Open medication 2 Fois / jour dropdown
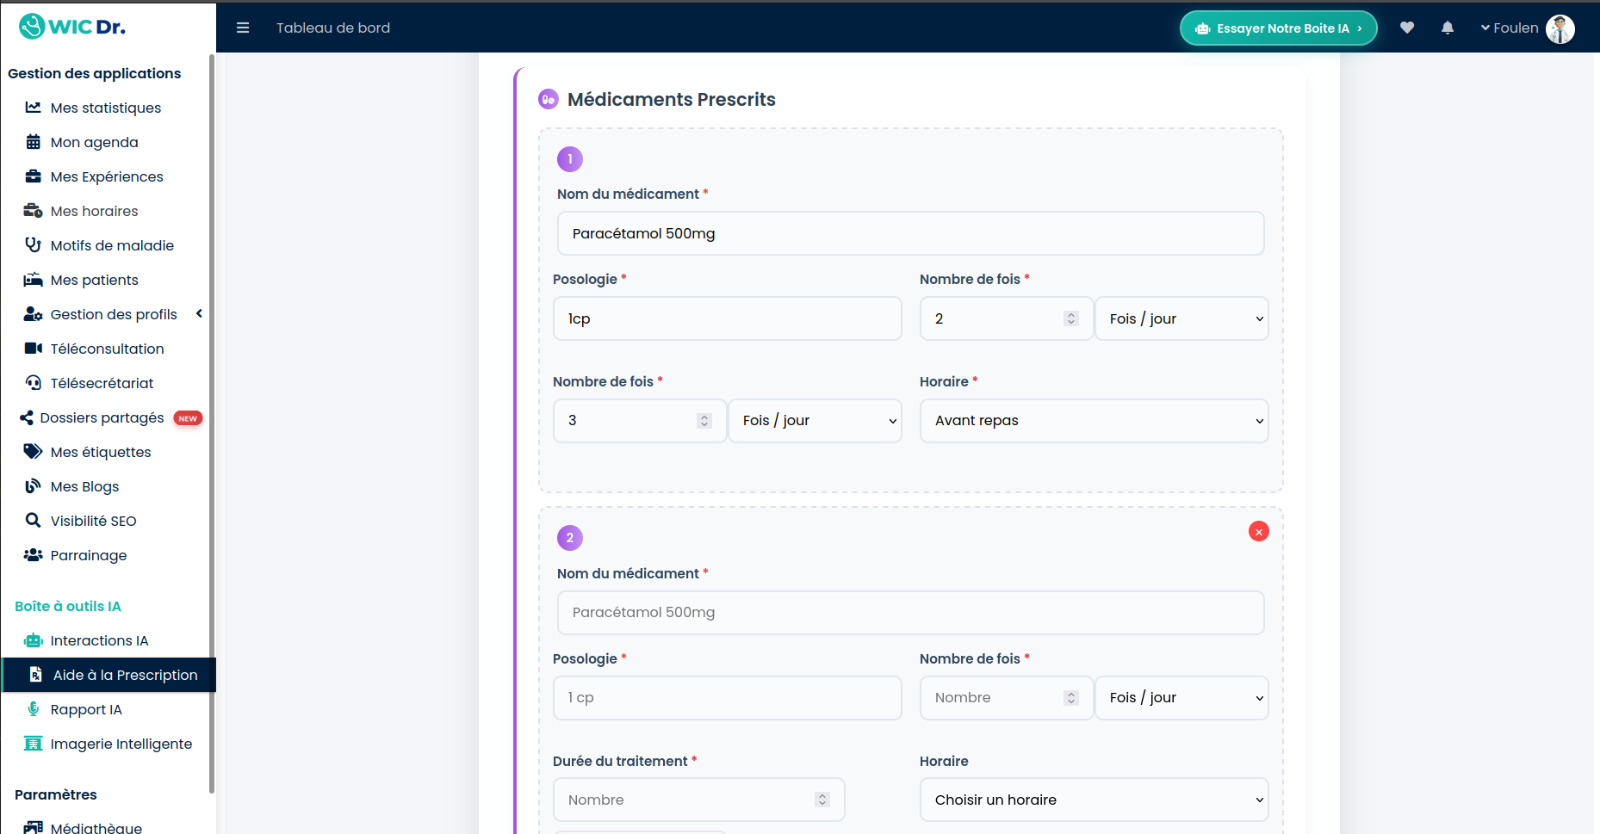Screen dimensions: 1600x834 [x=1182, y=698]
